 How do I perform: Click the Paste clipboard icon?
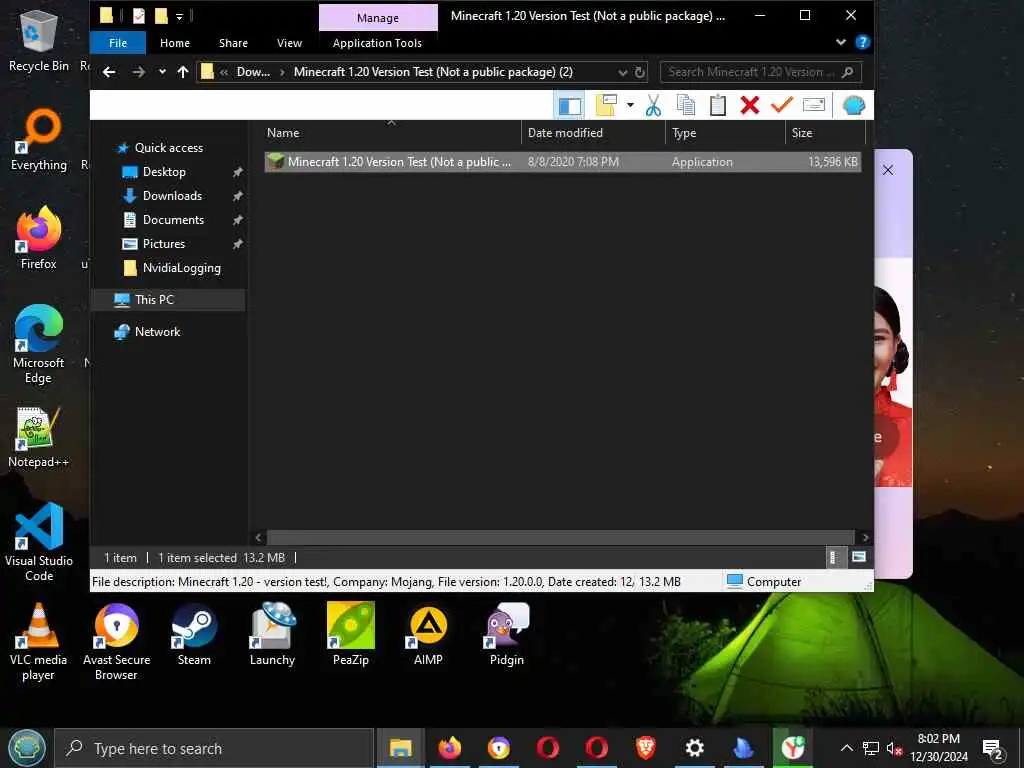pos(718,105)
